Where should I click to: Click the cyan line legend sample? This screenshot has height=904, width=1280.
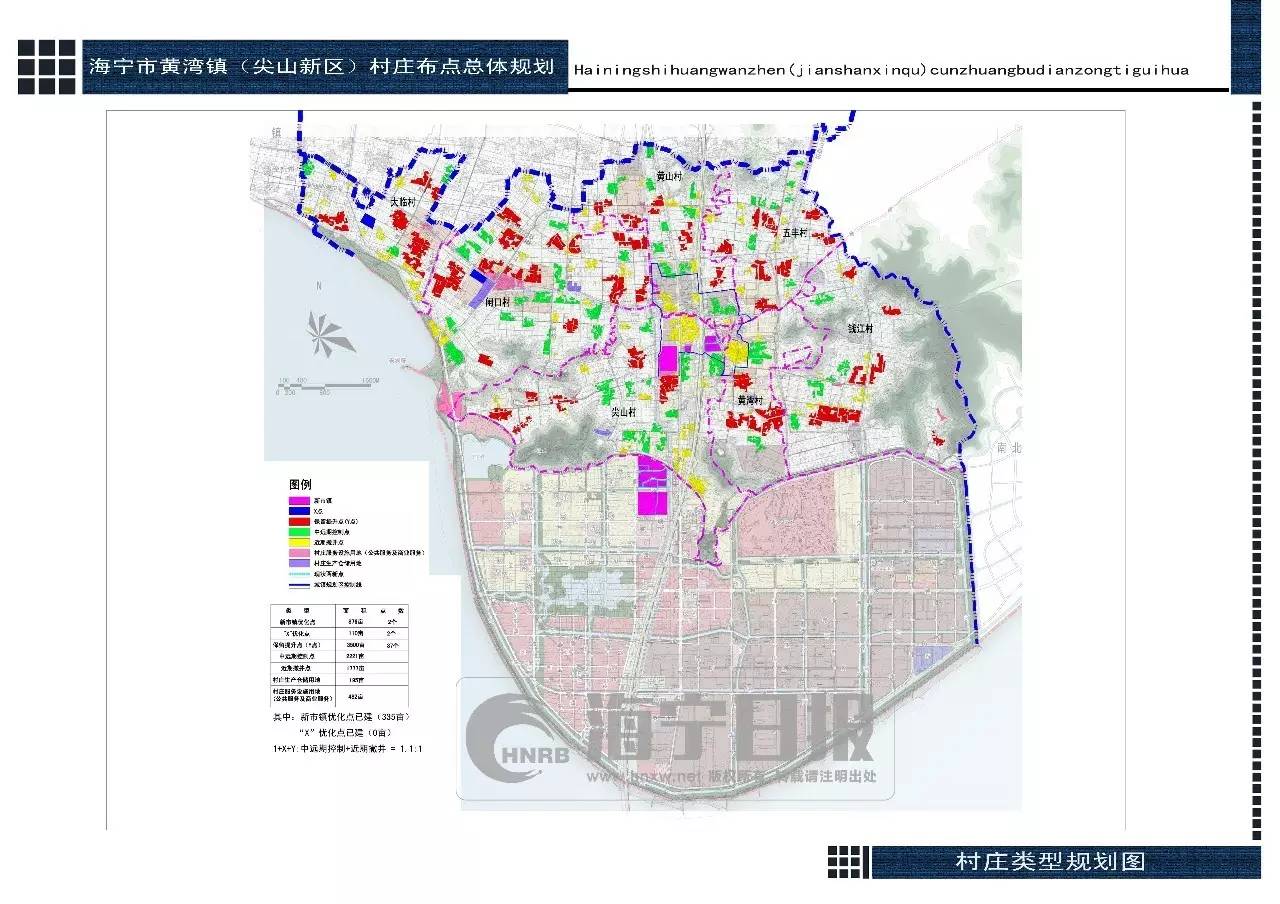pyautogui.click(x=299, y=573)
